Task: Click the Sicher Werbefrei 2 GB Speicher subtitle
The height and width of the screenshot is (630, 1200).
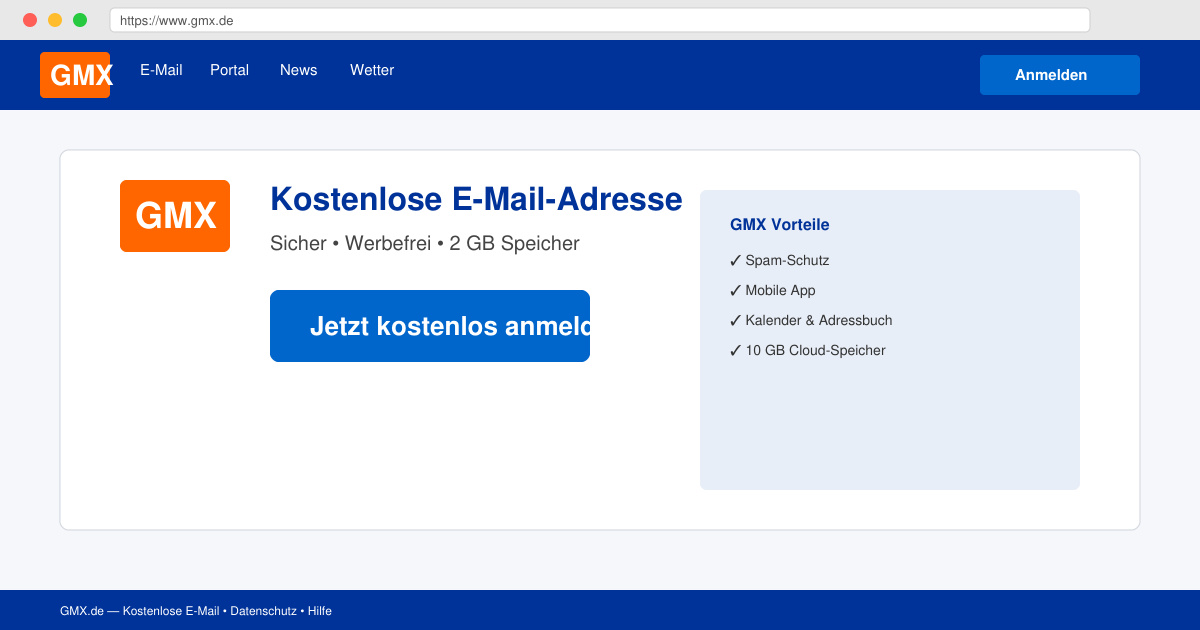Action: (425, 243)
